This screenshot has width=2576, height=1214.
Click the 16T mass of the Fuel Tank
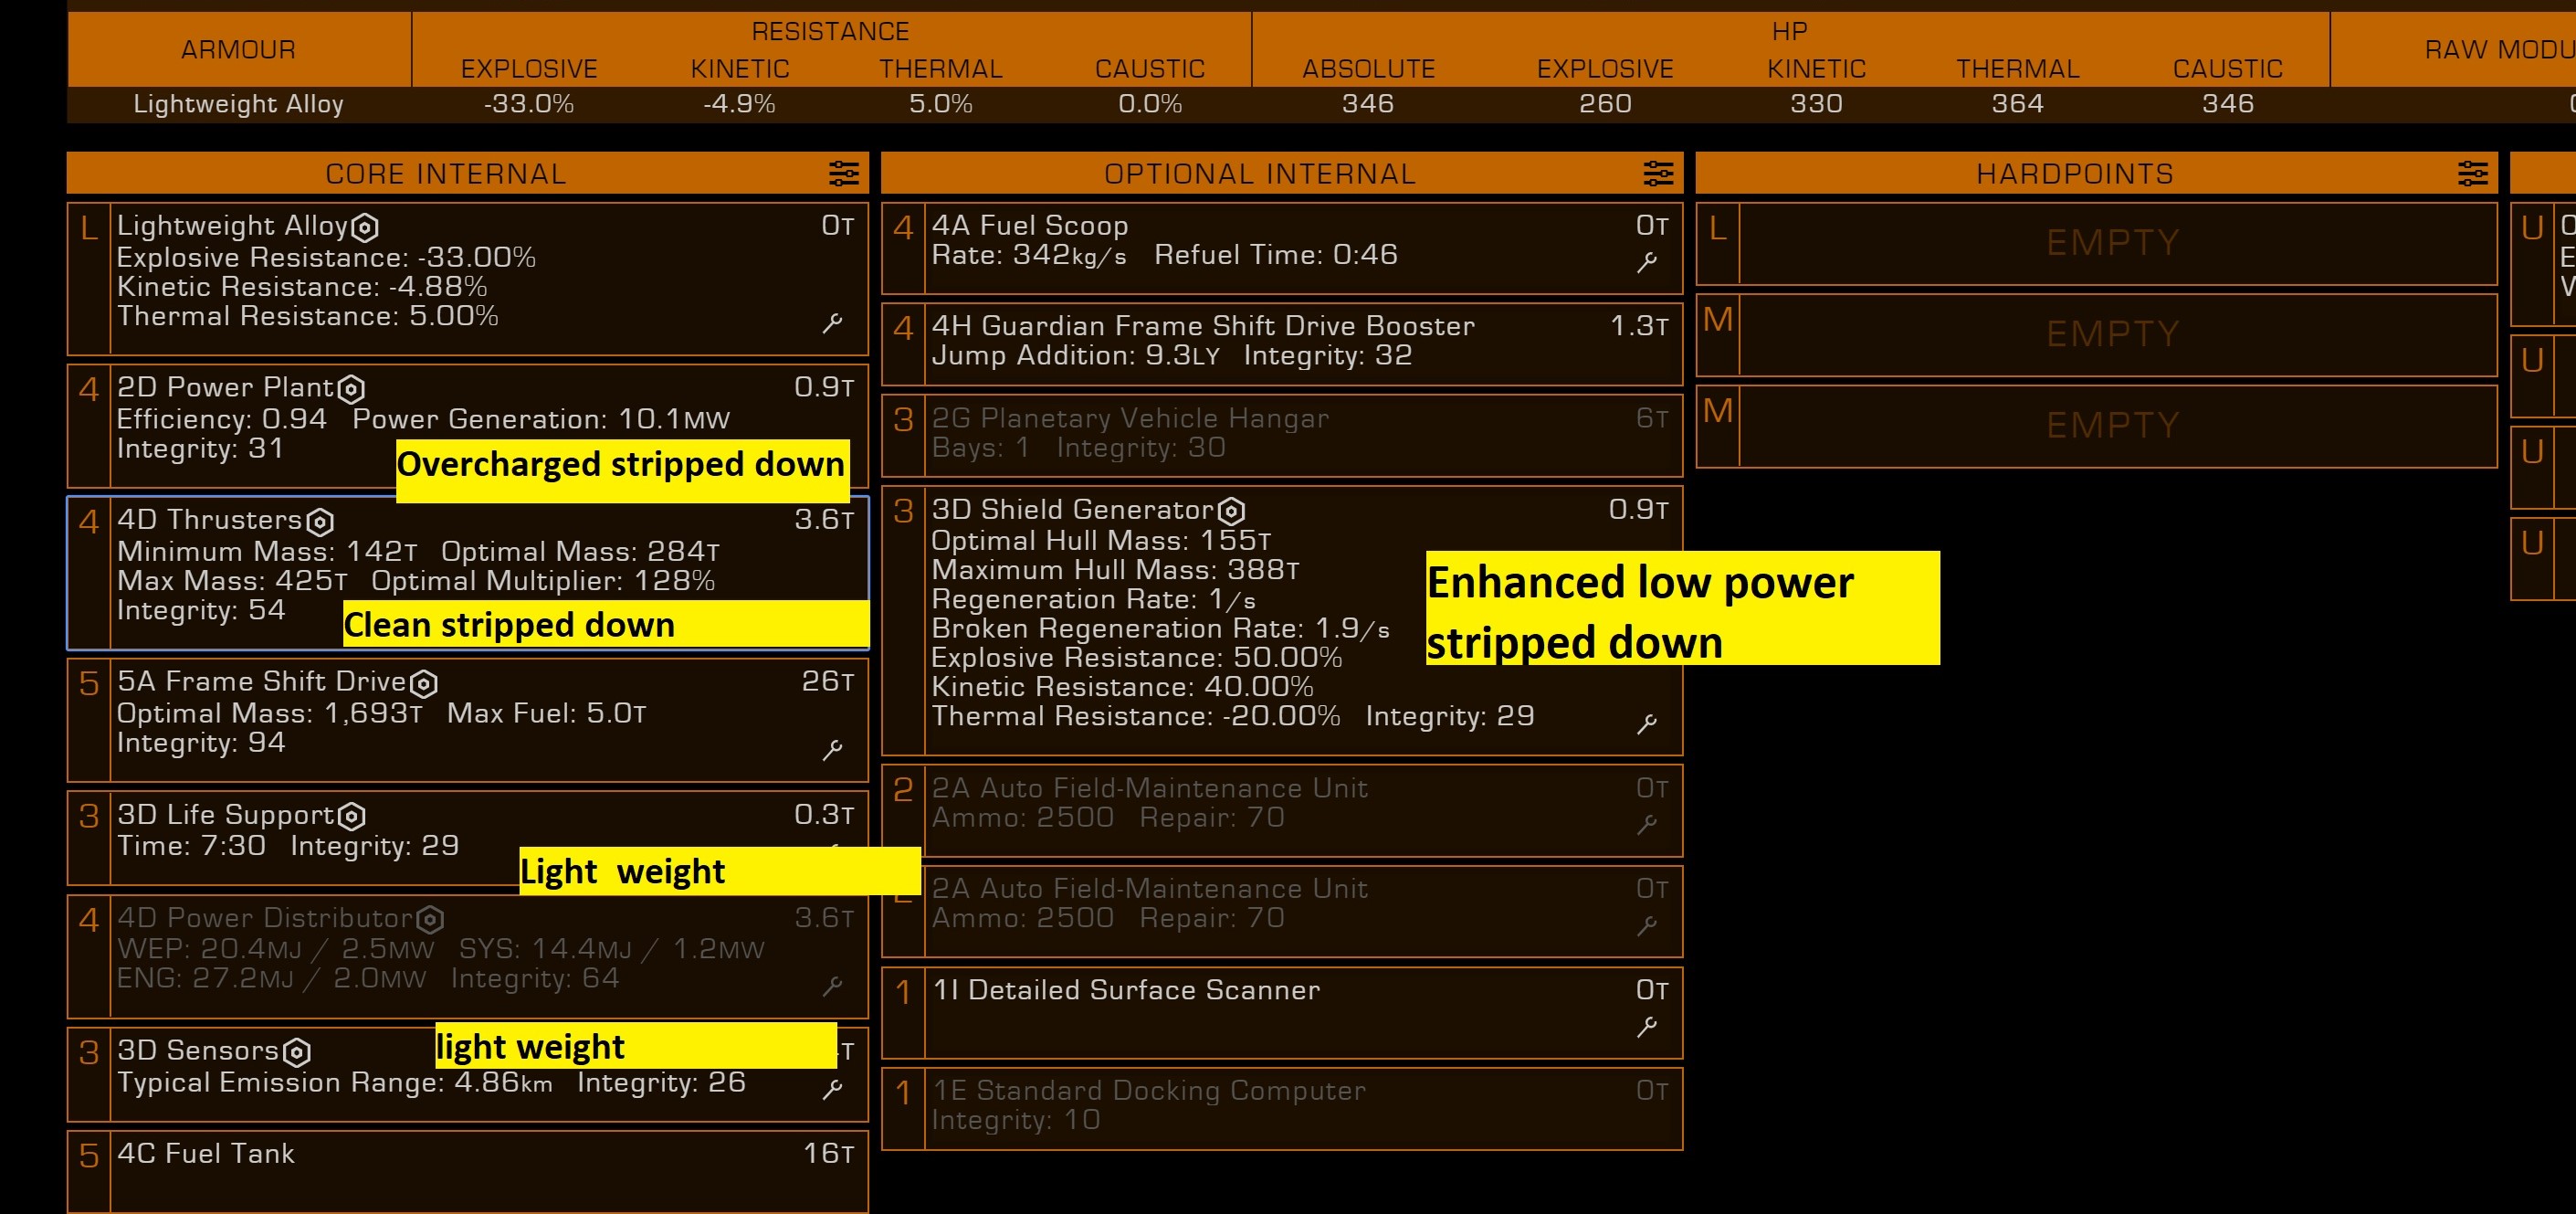tap(829, 1154)
